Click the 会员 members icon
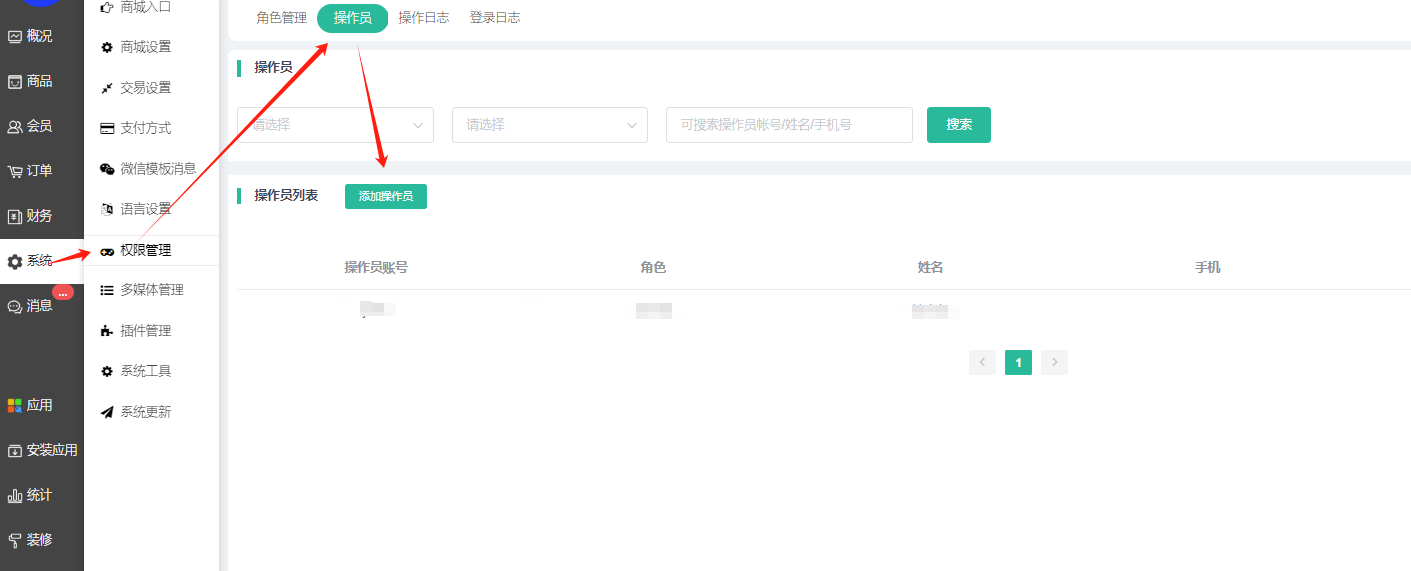Screen dimensions: 1411x571 [x=15, y=127]
